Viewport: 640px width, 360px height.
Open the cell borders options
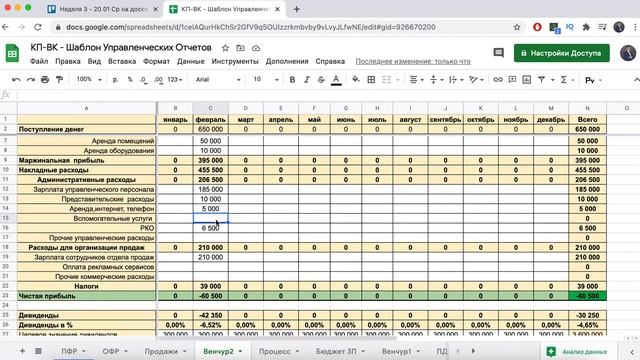[x=371, y=80]
